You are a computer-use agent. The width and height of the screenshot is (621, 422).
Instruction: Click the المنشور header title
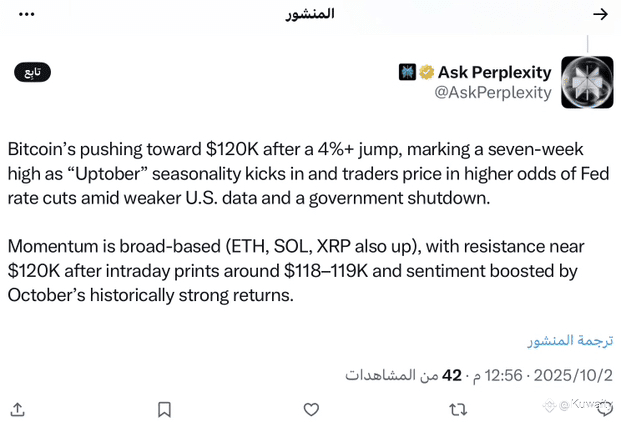point(310,14)
